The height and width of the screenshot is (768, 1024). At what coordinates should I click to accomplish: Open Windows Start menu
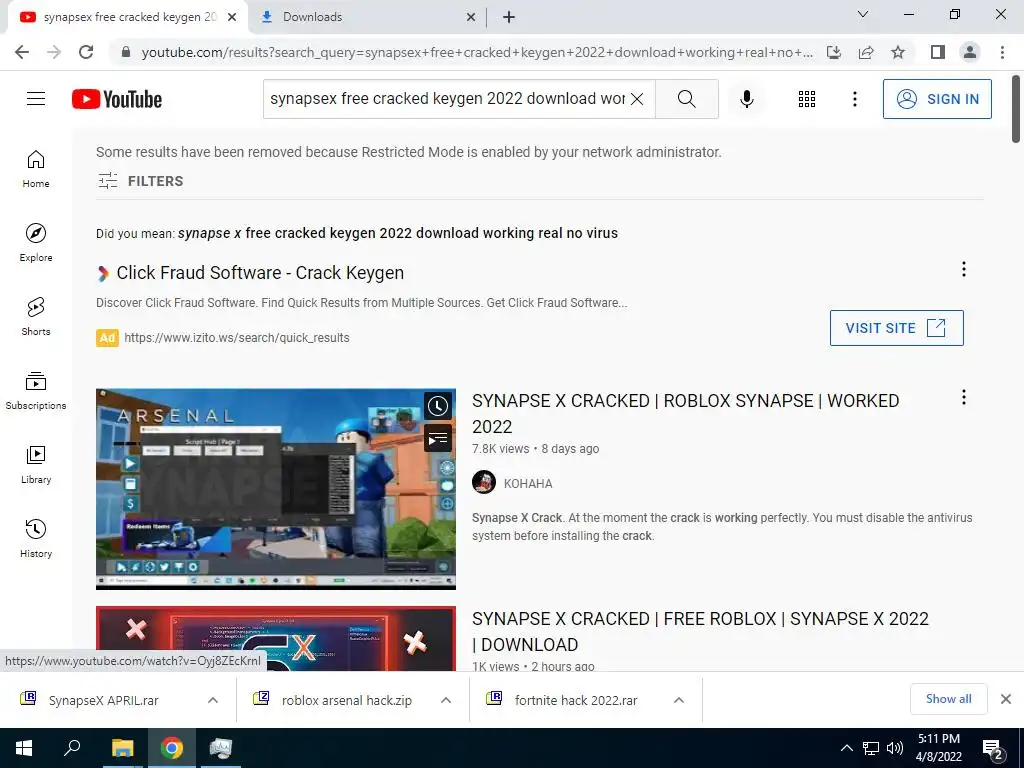point(24,748)
